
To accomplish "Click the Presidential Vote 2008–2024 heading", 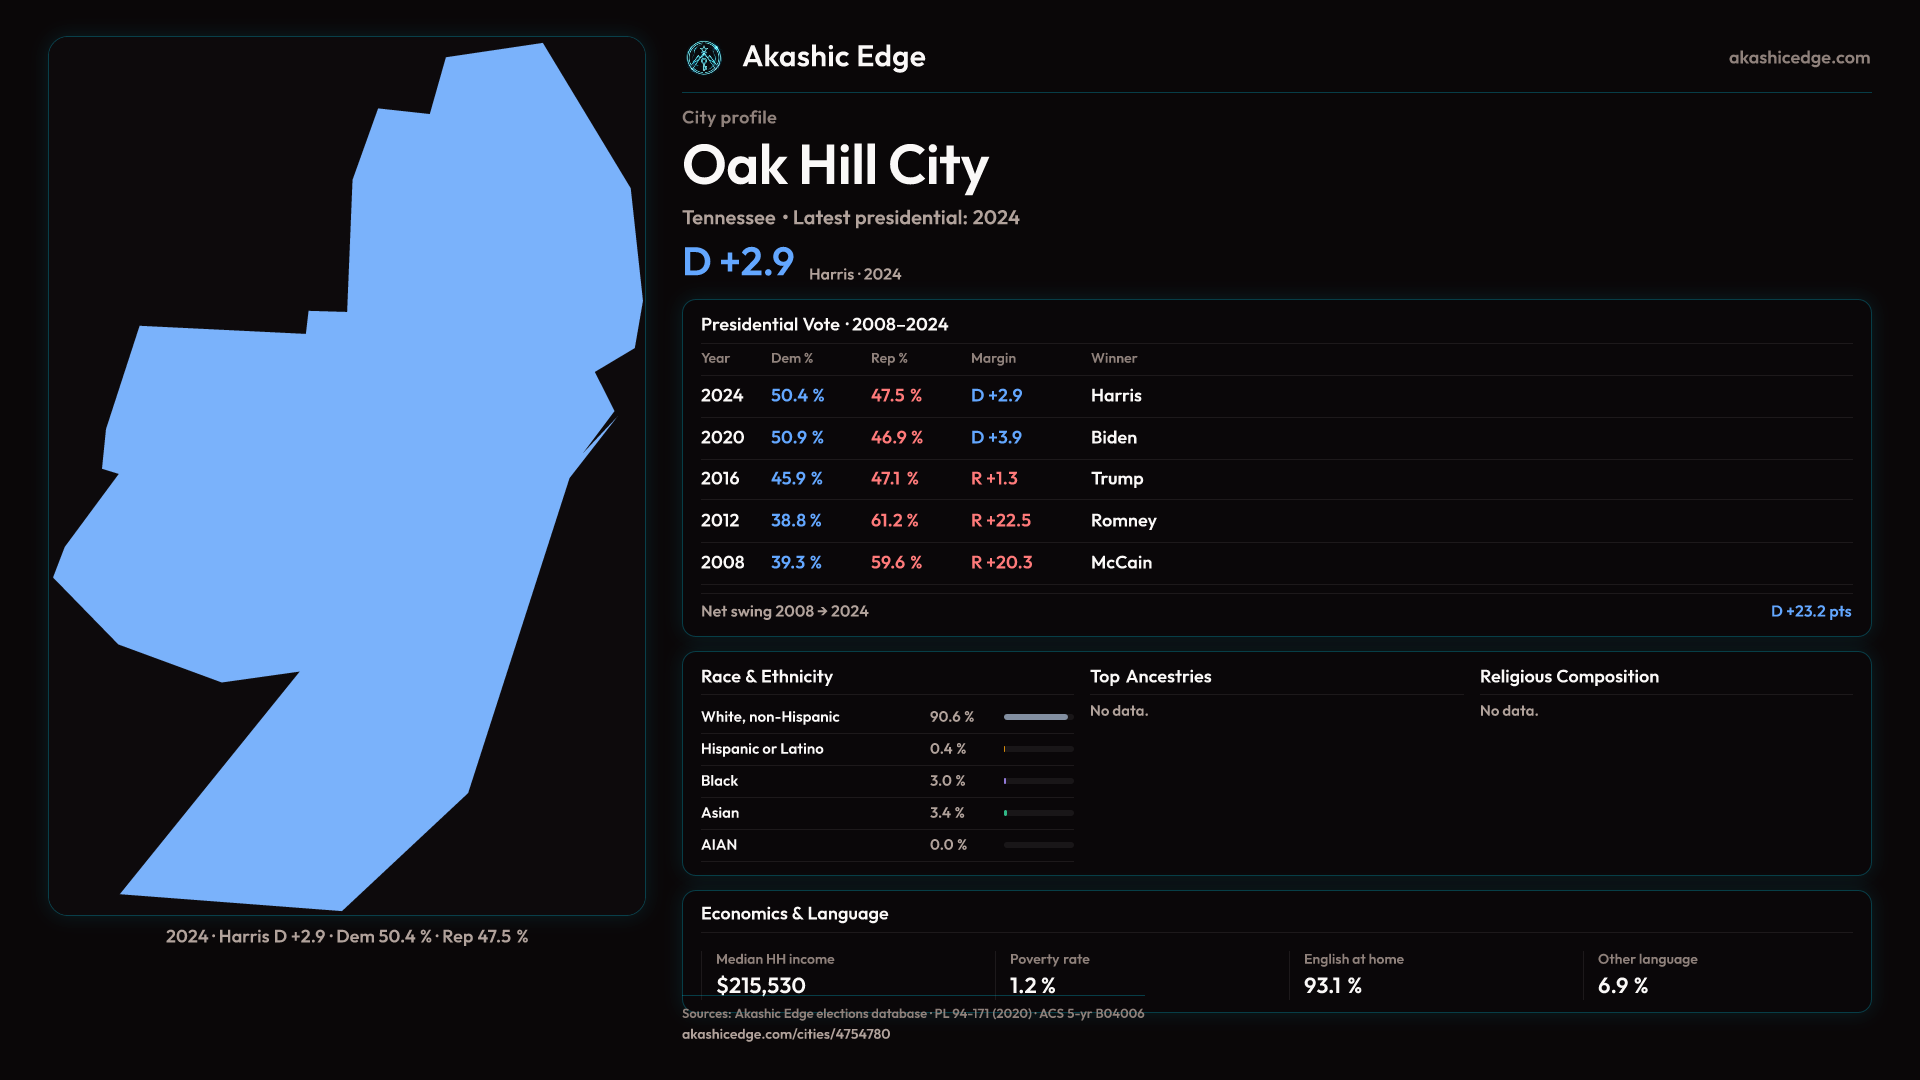I will point(824,325).
